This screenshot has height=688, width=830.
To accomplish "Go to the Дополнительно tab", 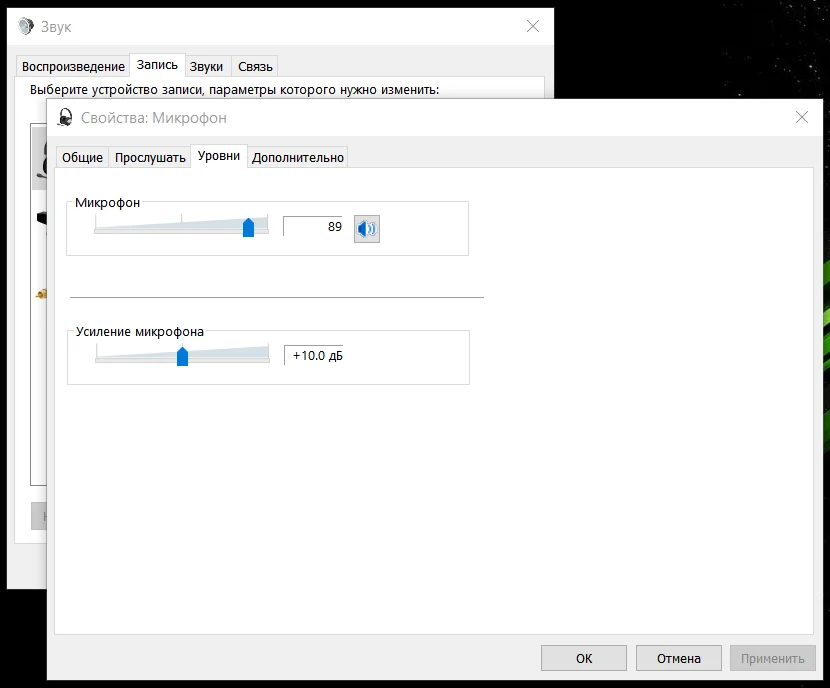I will (x=298, y=157).
